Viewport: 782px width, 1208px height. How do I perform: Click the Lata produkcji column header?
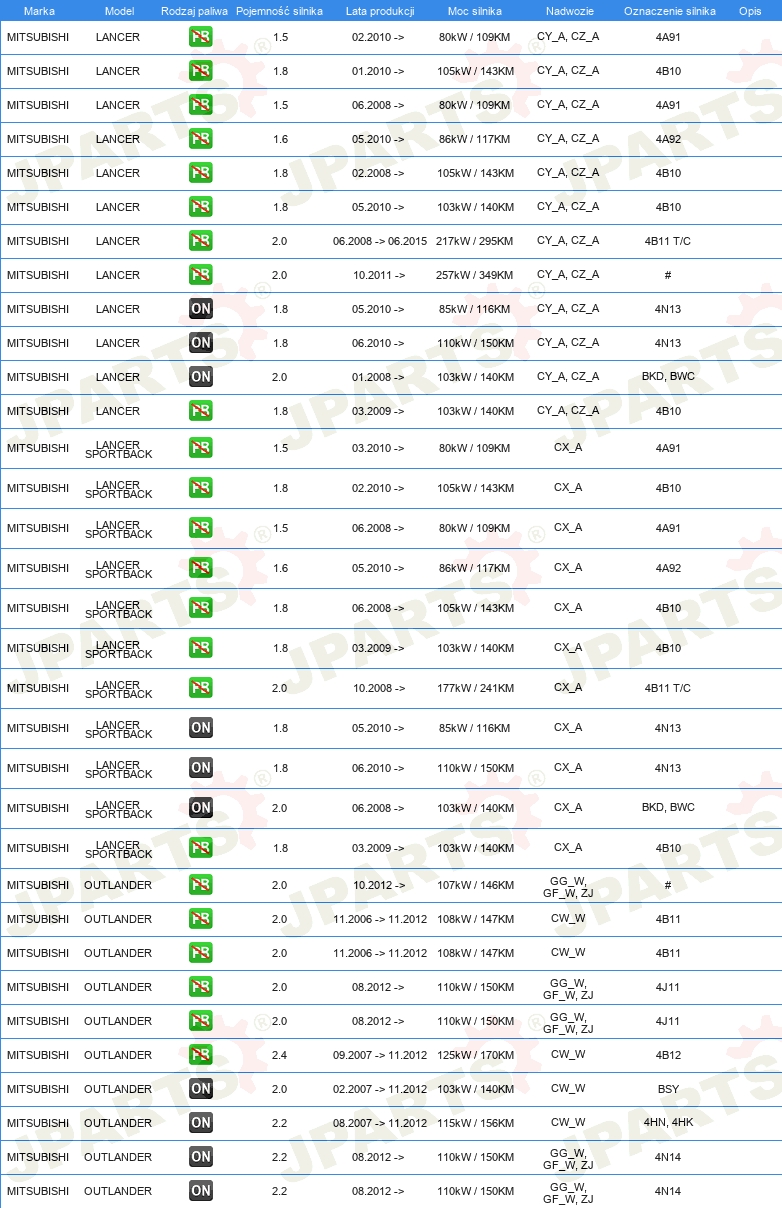(380, 11)
